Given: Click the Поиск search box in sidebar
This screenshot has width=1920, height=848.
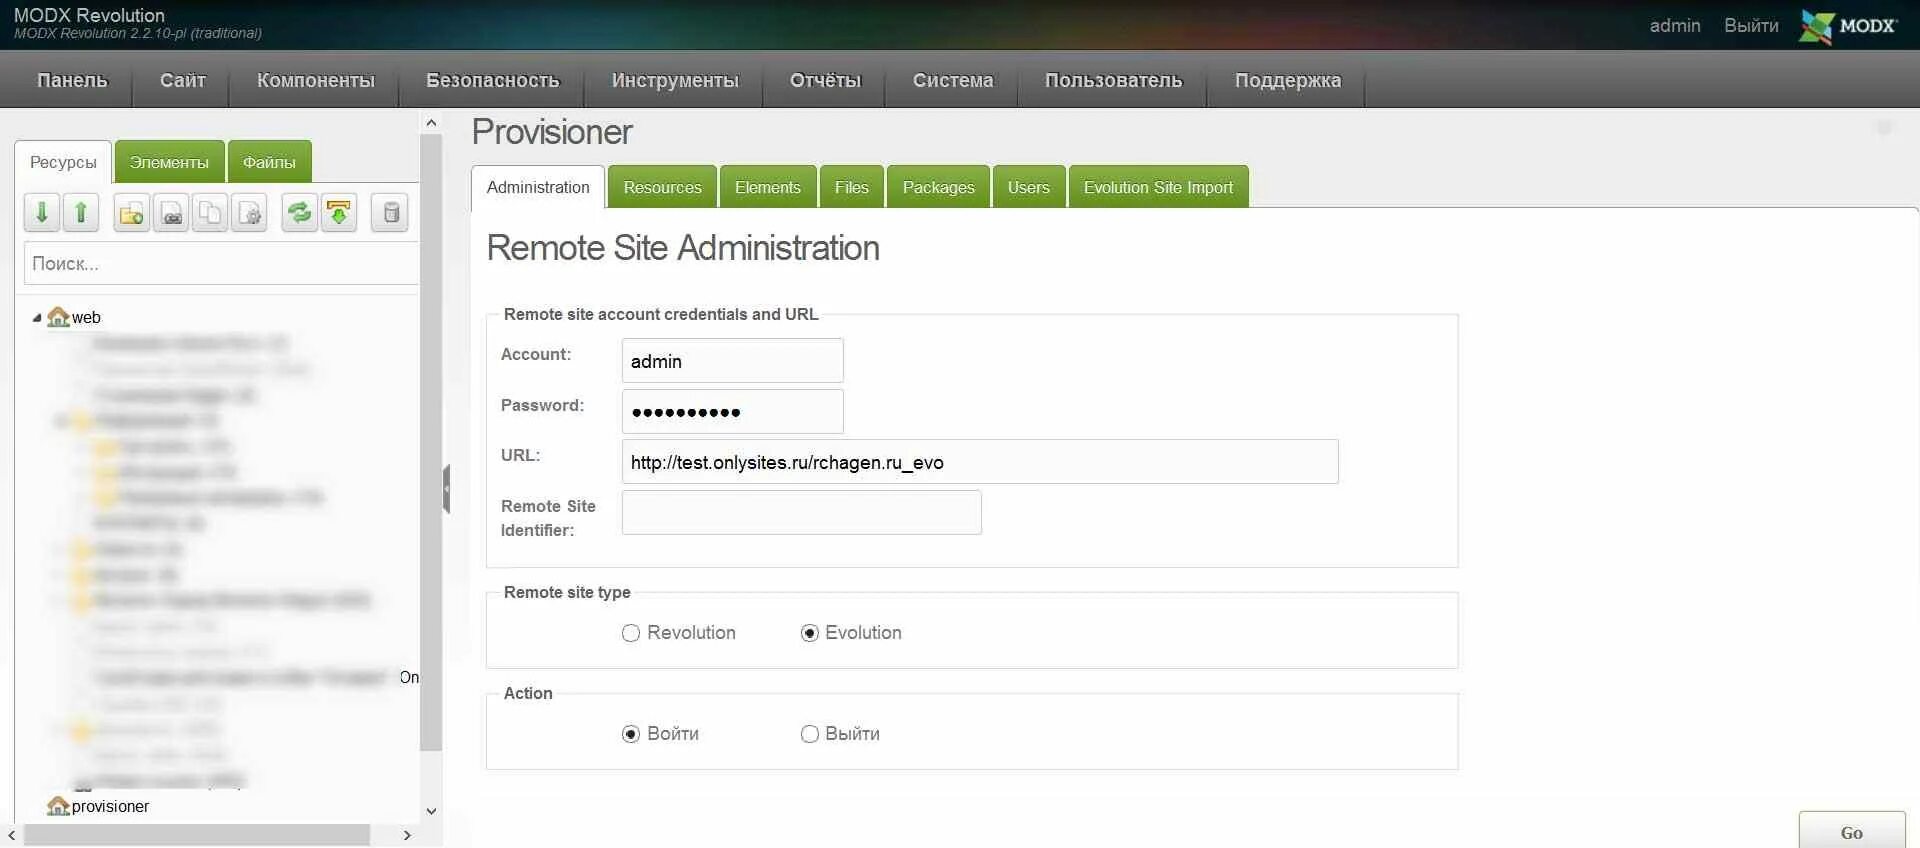Looking at the screenshot, I should [221, 263].
